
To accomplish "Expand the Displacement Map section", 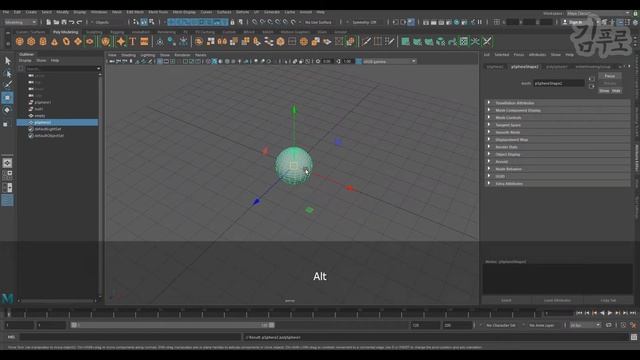I will (558, 140).
